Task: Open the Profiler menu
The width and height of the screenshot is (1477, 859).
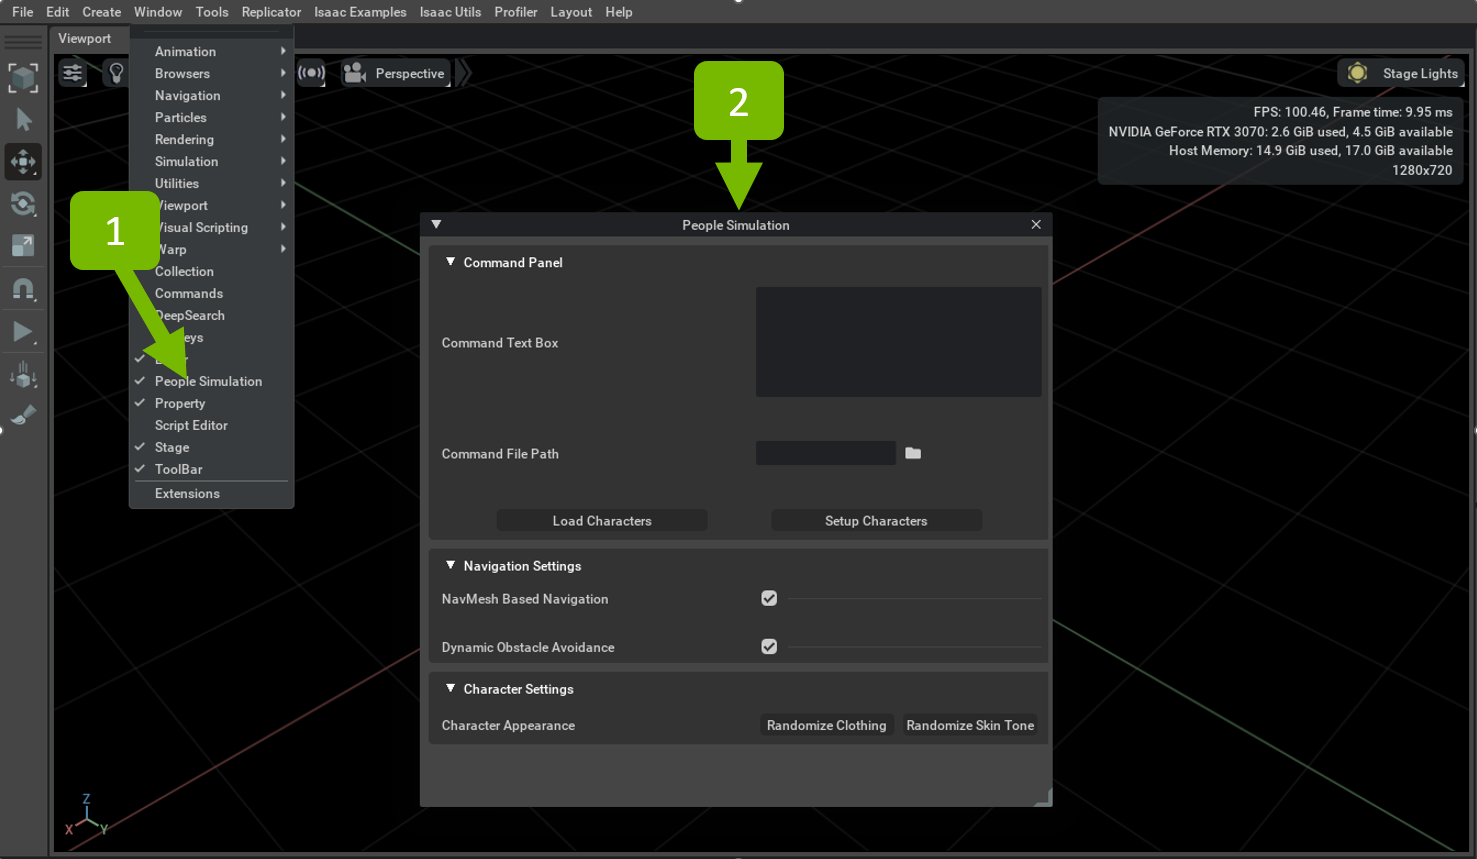Action: [x=516, y=12]
